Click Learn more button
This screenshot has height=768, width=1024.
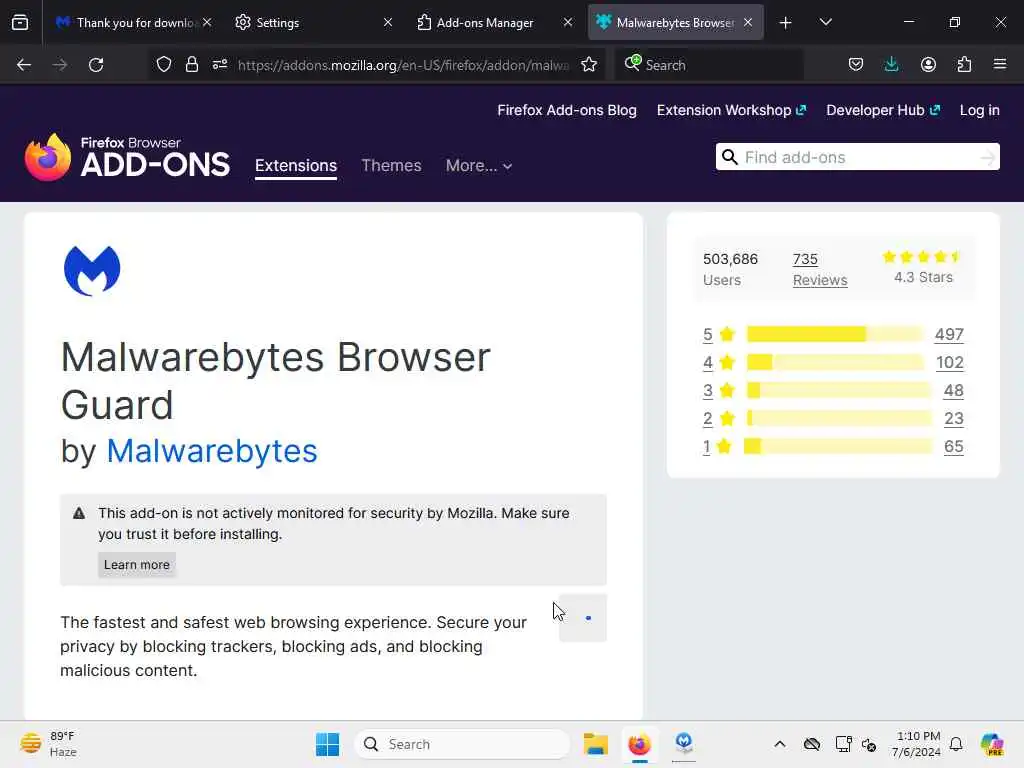click(136, 564)
